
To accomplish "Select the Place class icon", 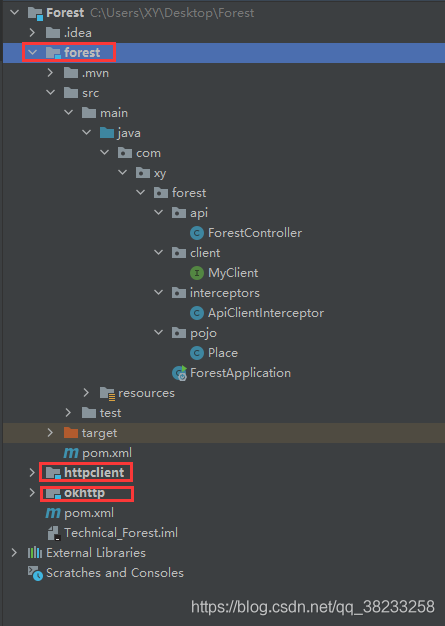I will 196,353.
